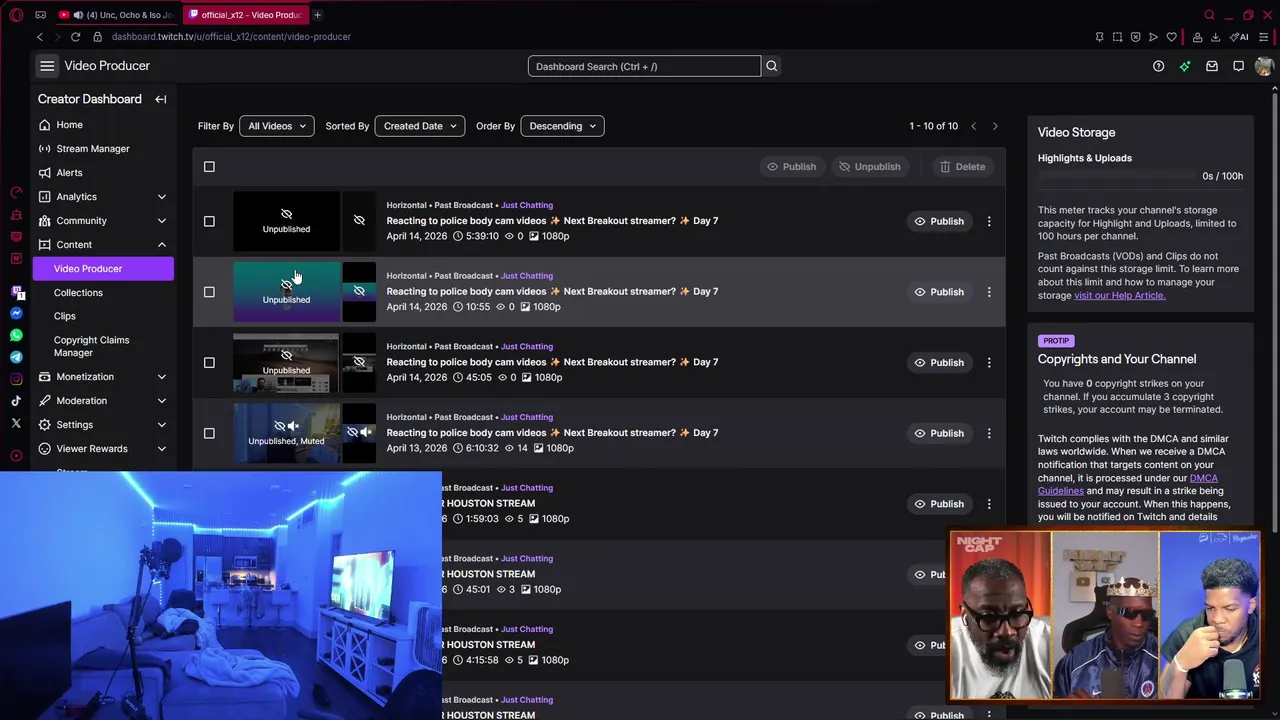Open a new browser tab with plus
1280x720 pixels.
click(317, 15)
